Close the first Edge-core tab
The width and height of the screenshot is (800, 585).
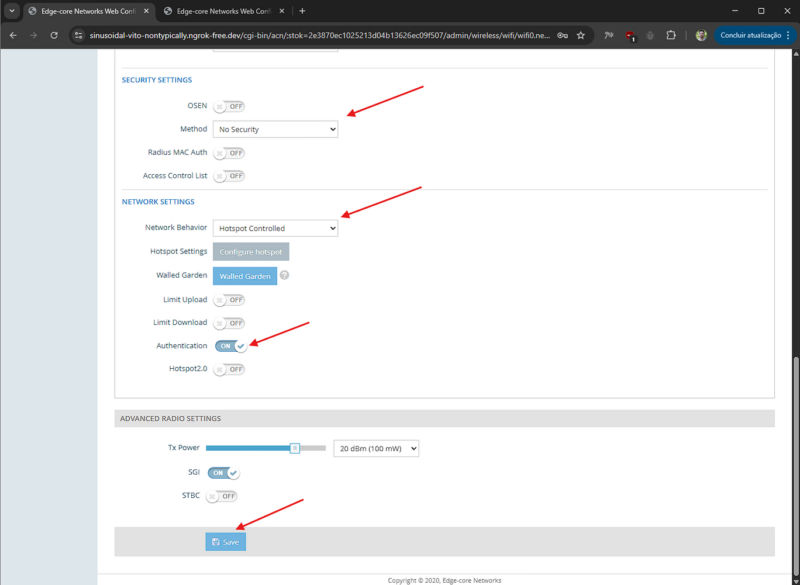[x=146, y=11]
